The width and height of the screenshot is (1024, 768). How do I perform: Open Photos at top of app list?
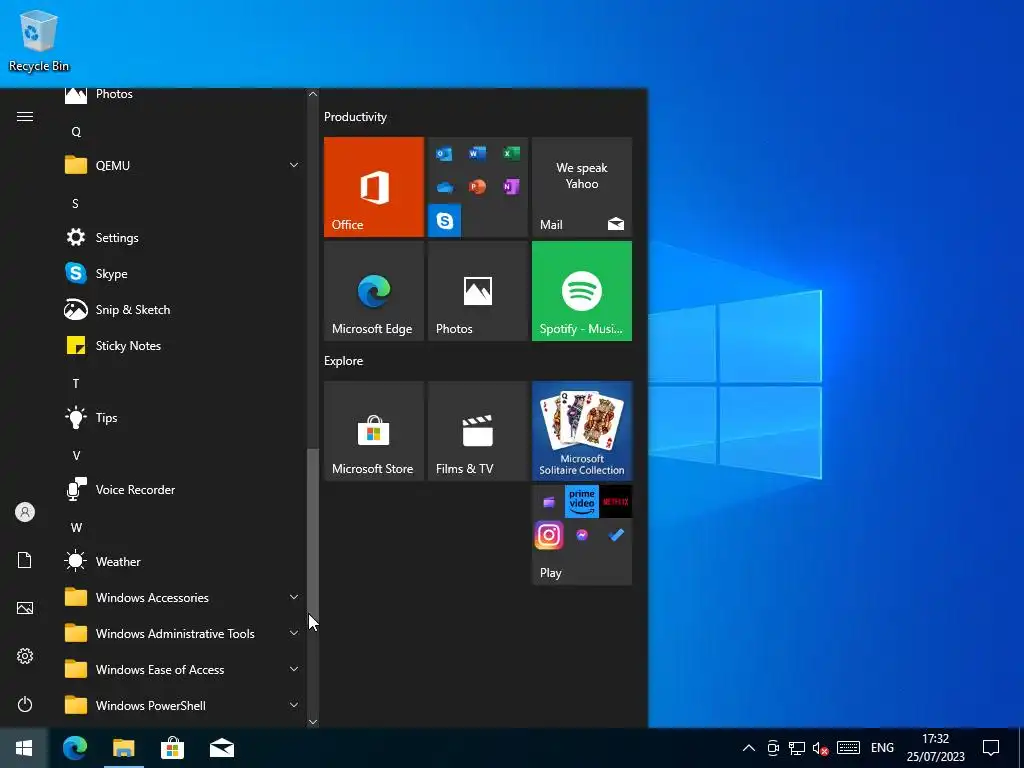coord(183,95)
